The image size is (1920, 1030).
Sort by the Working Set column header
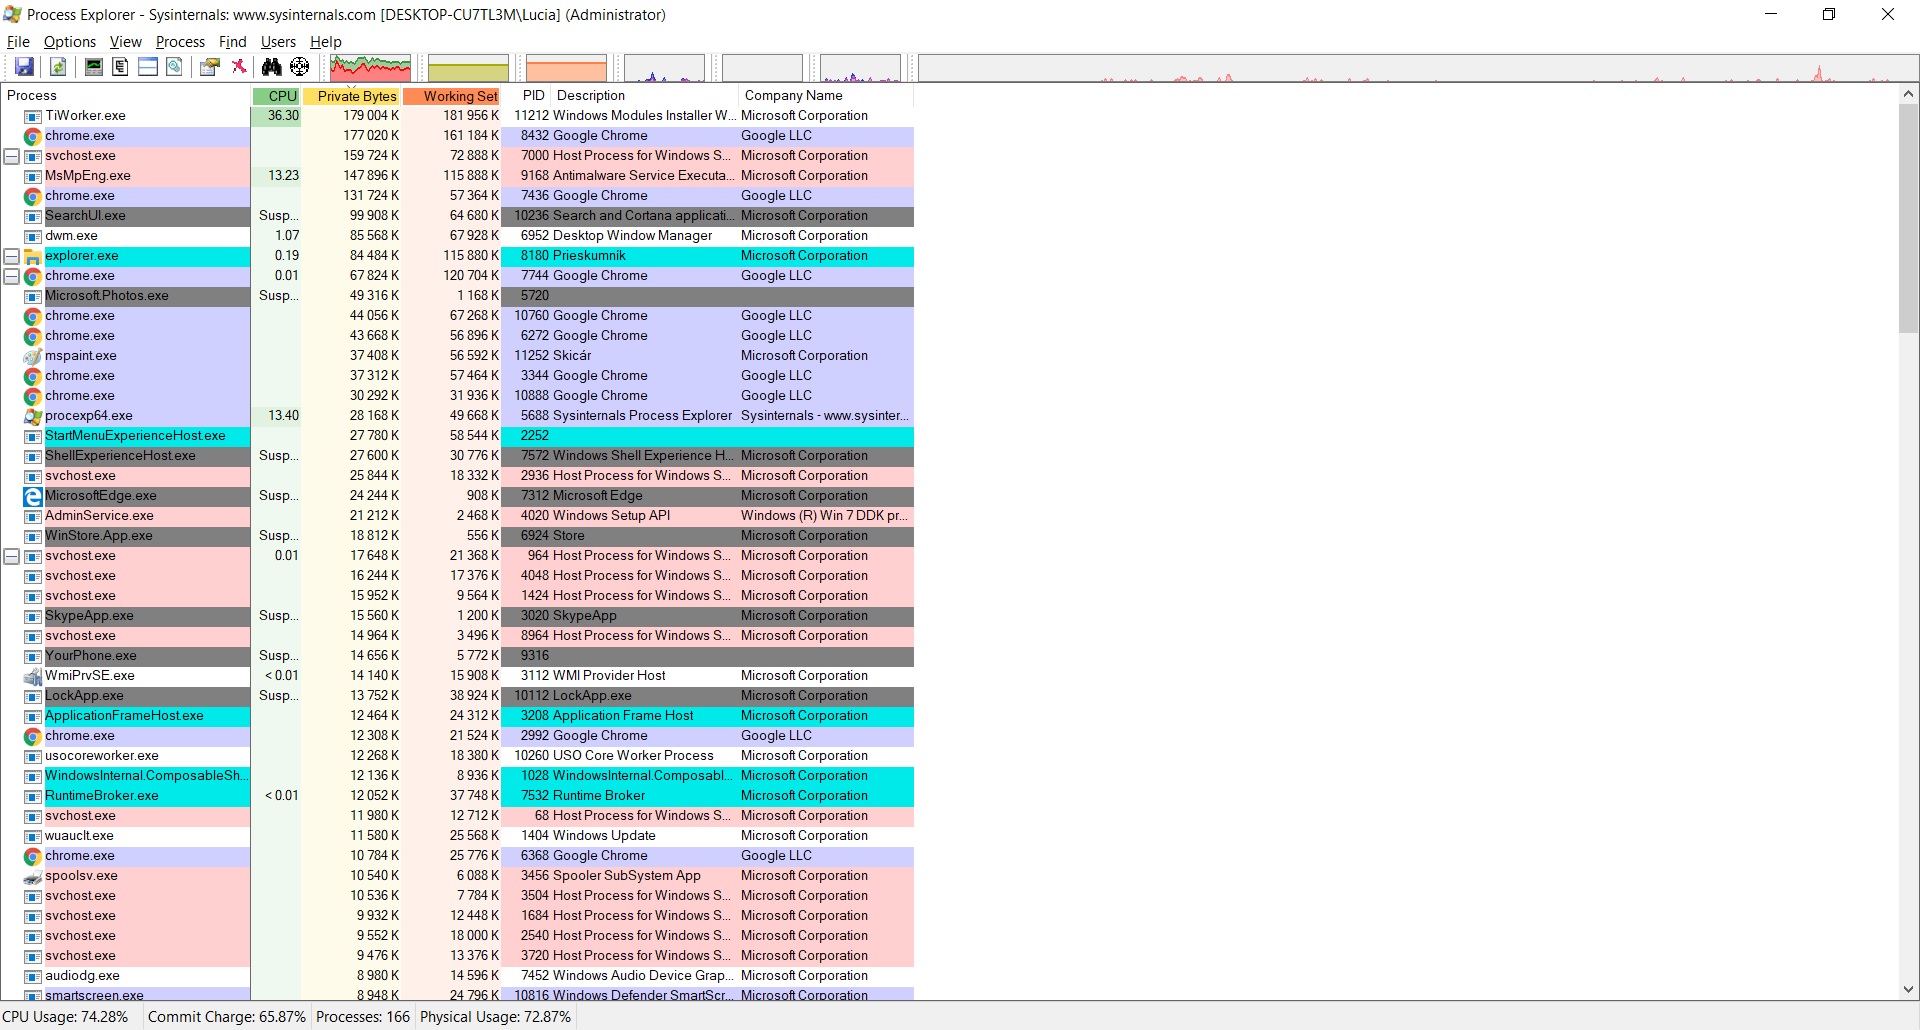point(458,96)
